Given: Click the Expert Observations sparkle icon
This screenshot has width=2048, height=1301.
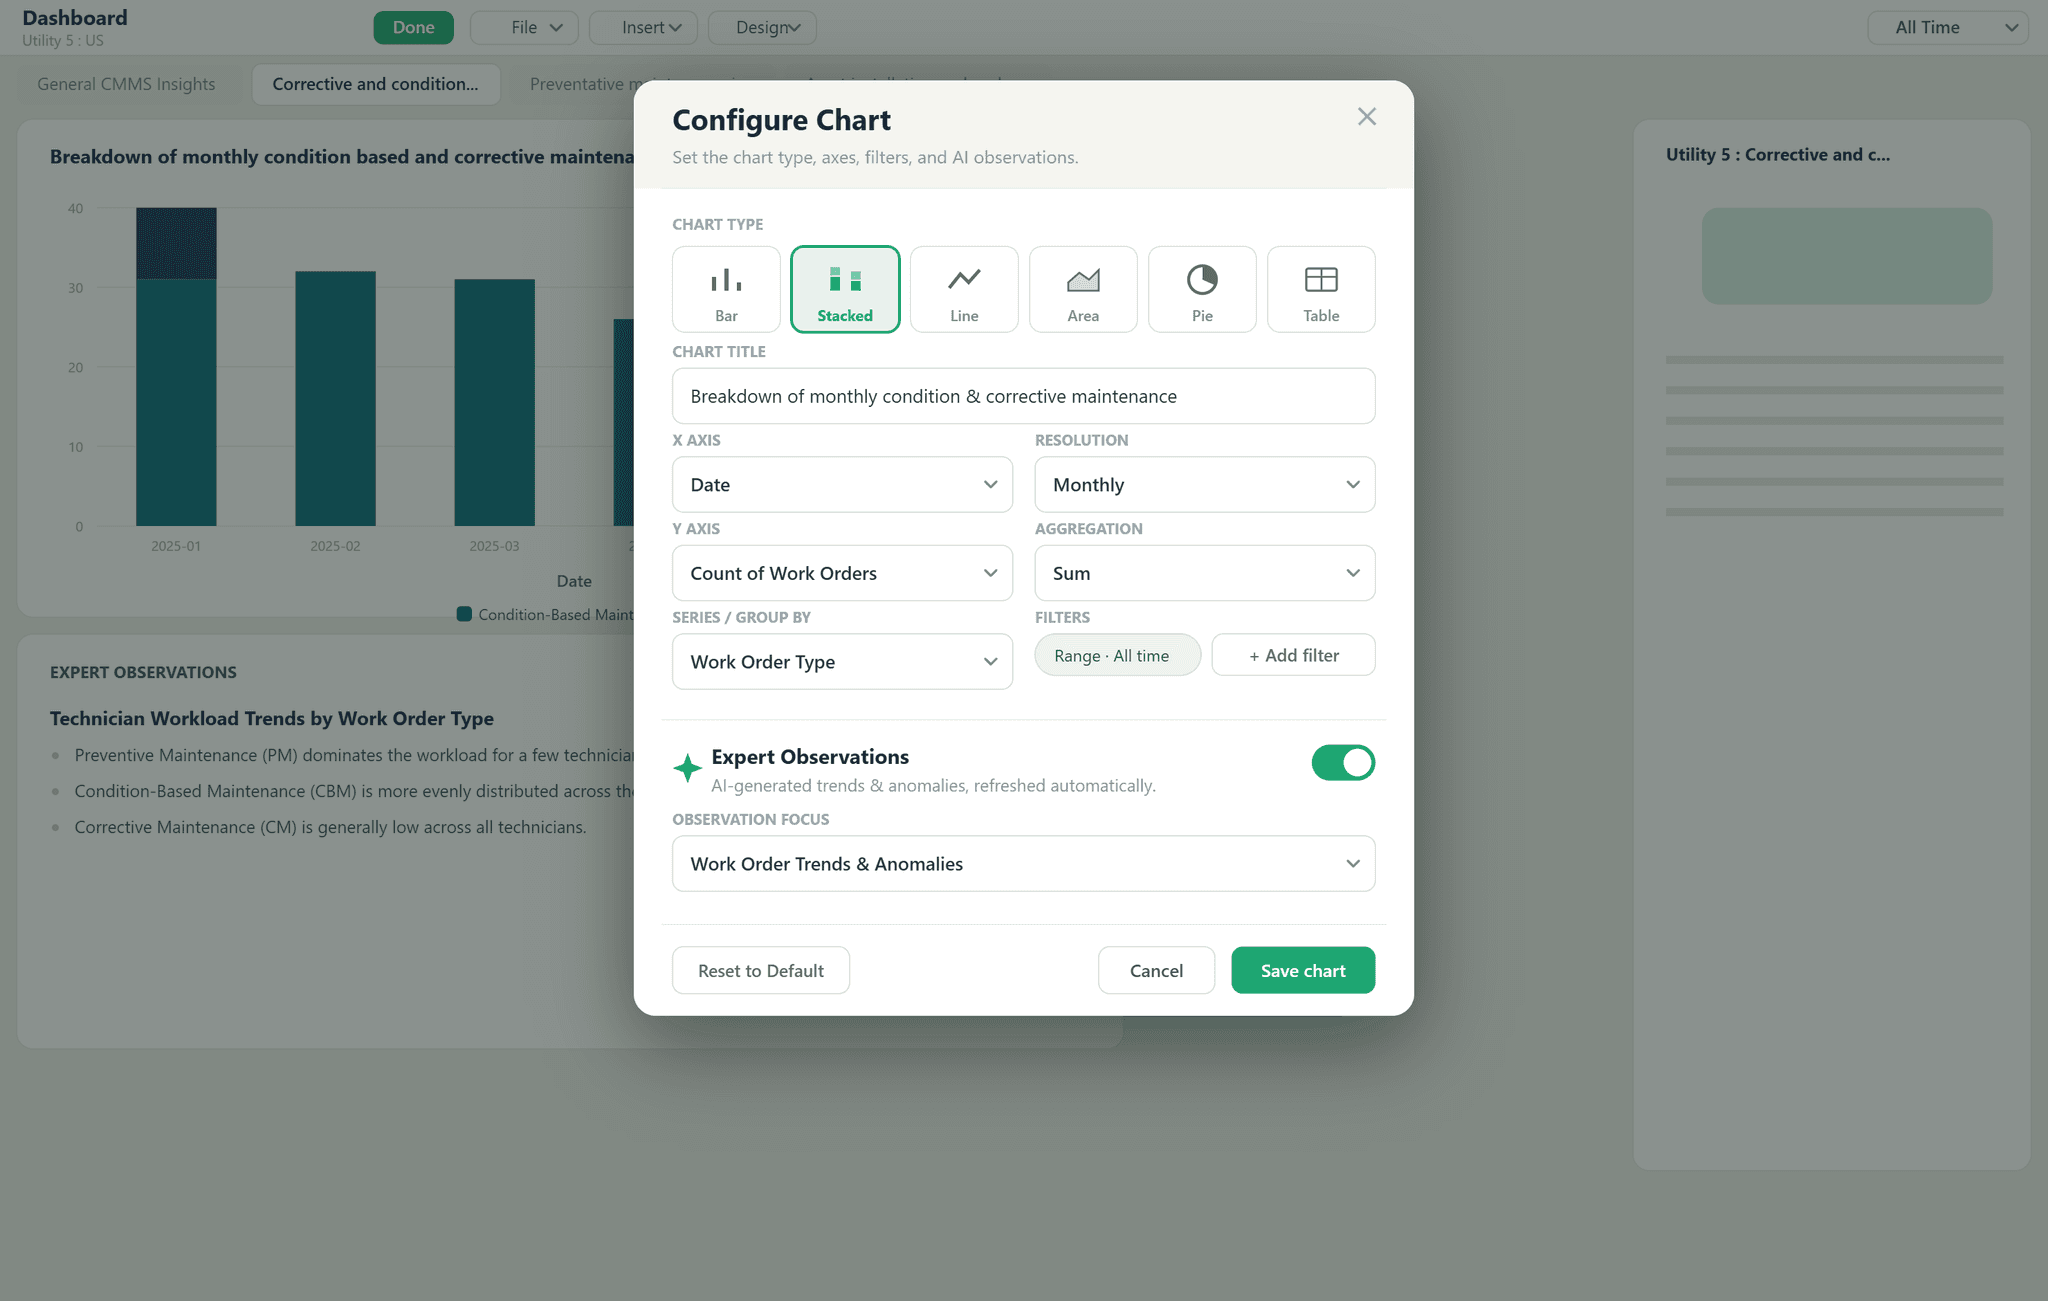Looking at the screenshot, I should tap(687, 768).
